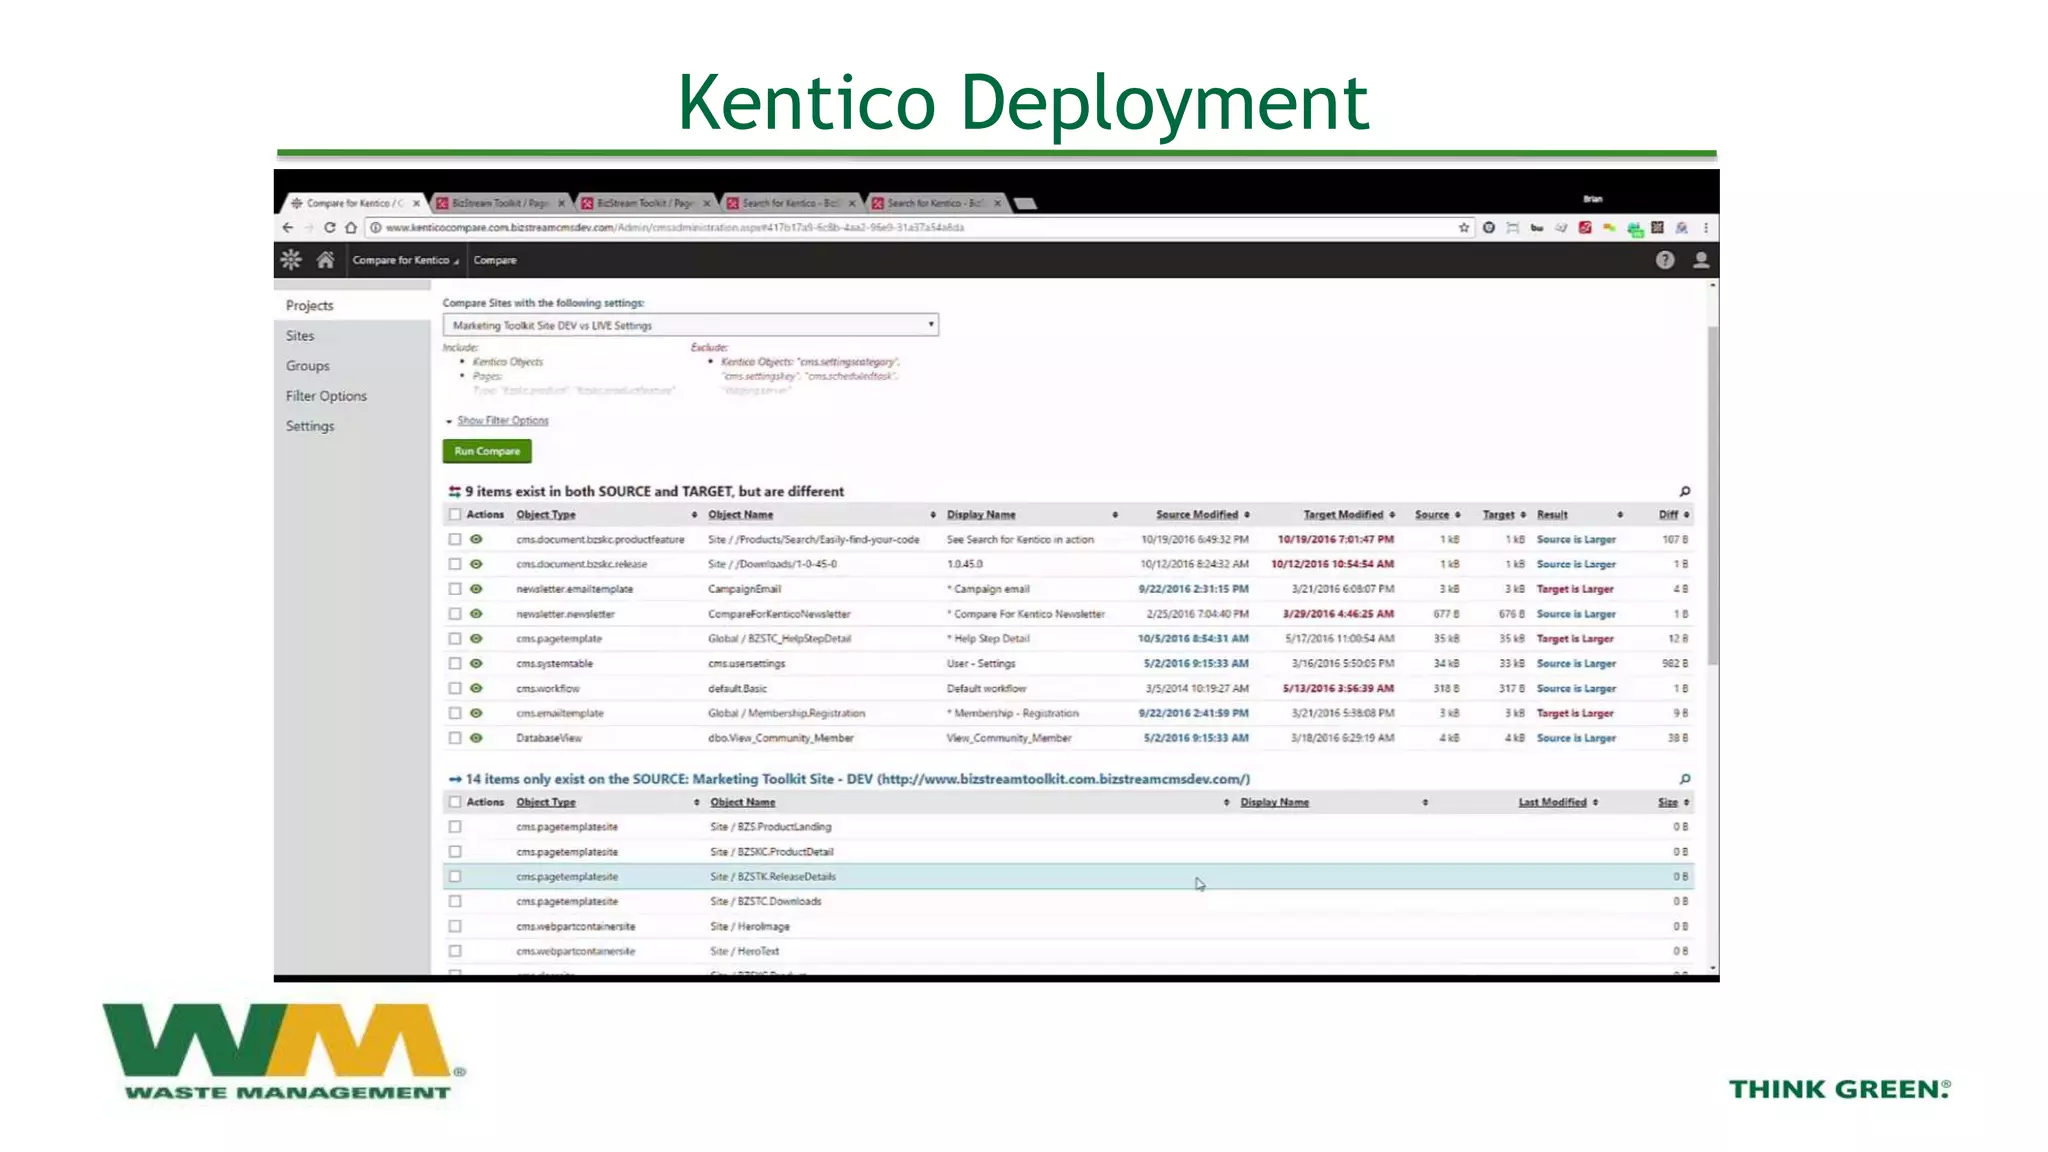View details eye icon for cms.document.bzskc.productfeature
This screenshot has height=1152, width=2048.
(476, 539)
